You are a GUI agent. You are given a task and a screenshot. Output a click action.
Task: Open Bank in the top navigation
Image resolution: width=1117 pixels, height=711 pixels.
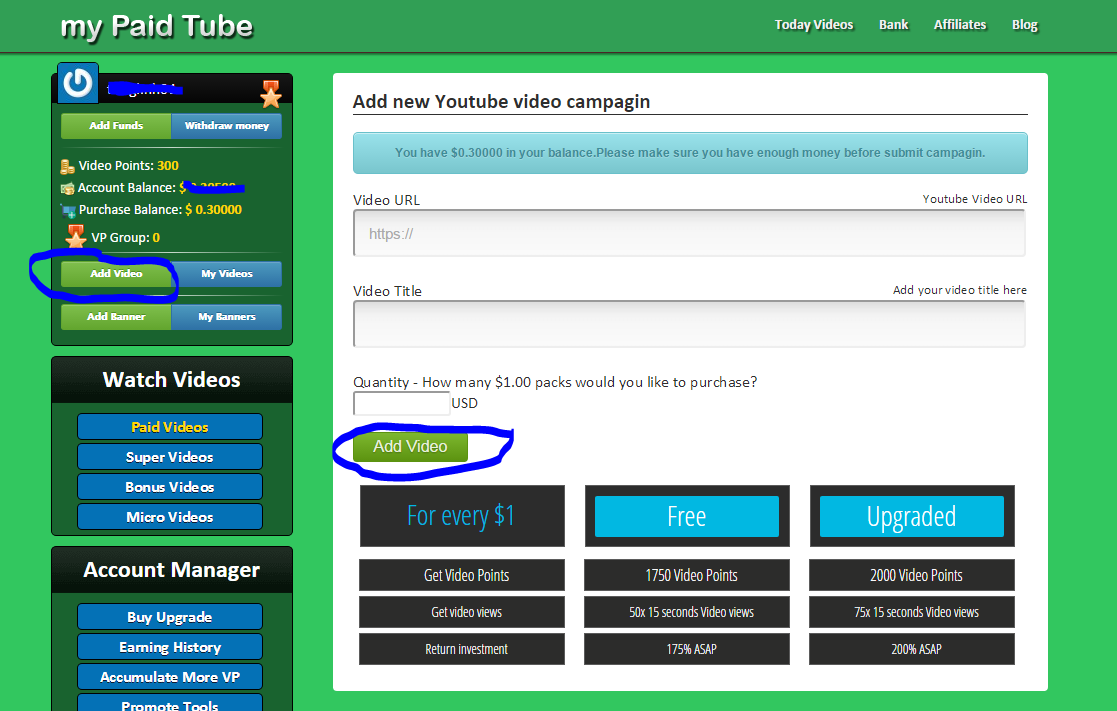(893, 25)
